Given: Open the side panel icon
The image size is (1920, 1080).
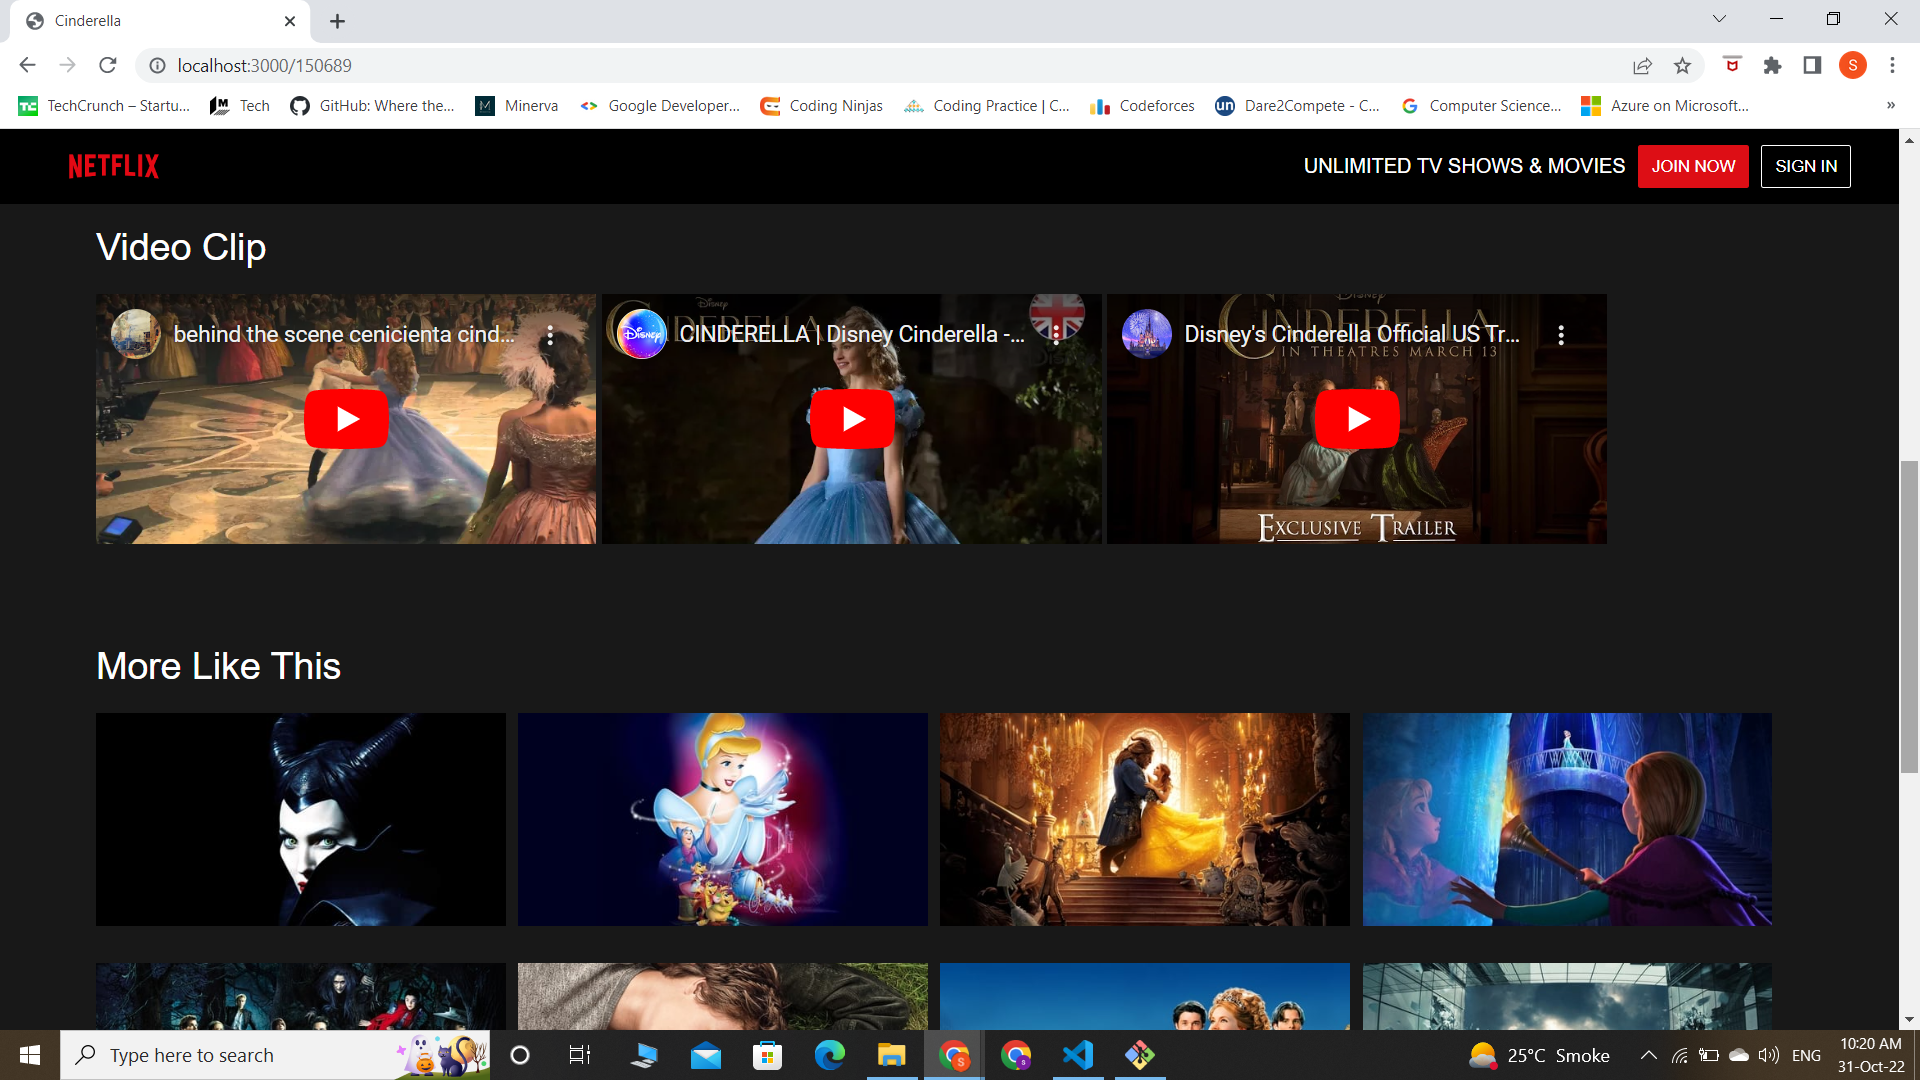Looking at the screenshot, I should pos(1812,65).
